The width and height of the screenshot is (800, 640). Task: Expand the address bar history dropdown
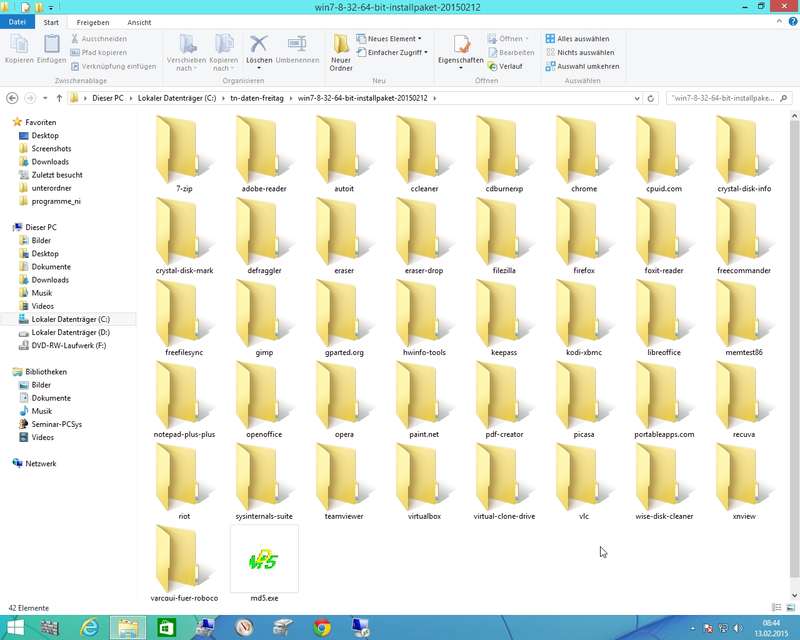tap(637, 99)
